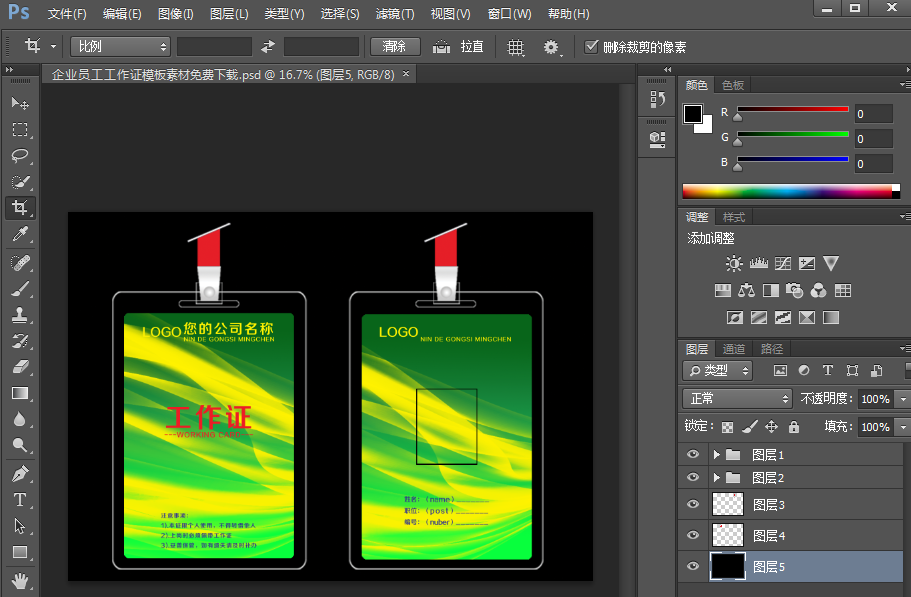This screenshot has height=597, width=911.
Task: Select the Eyedropper tool
Action: pyautogui.click(x=20, y=234)
